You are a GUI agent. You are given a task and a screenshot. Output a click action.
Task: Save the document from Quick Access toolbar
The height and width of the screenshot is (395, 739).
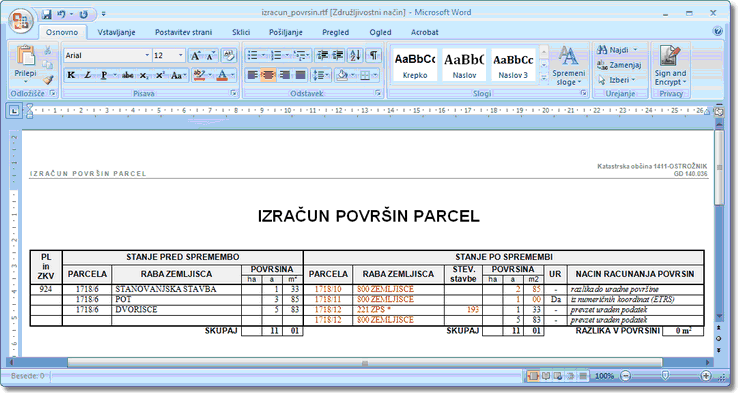(46, 14)
